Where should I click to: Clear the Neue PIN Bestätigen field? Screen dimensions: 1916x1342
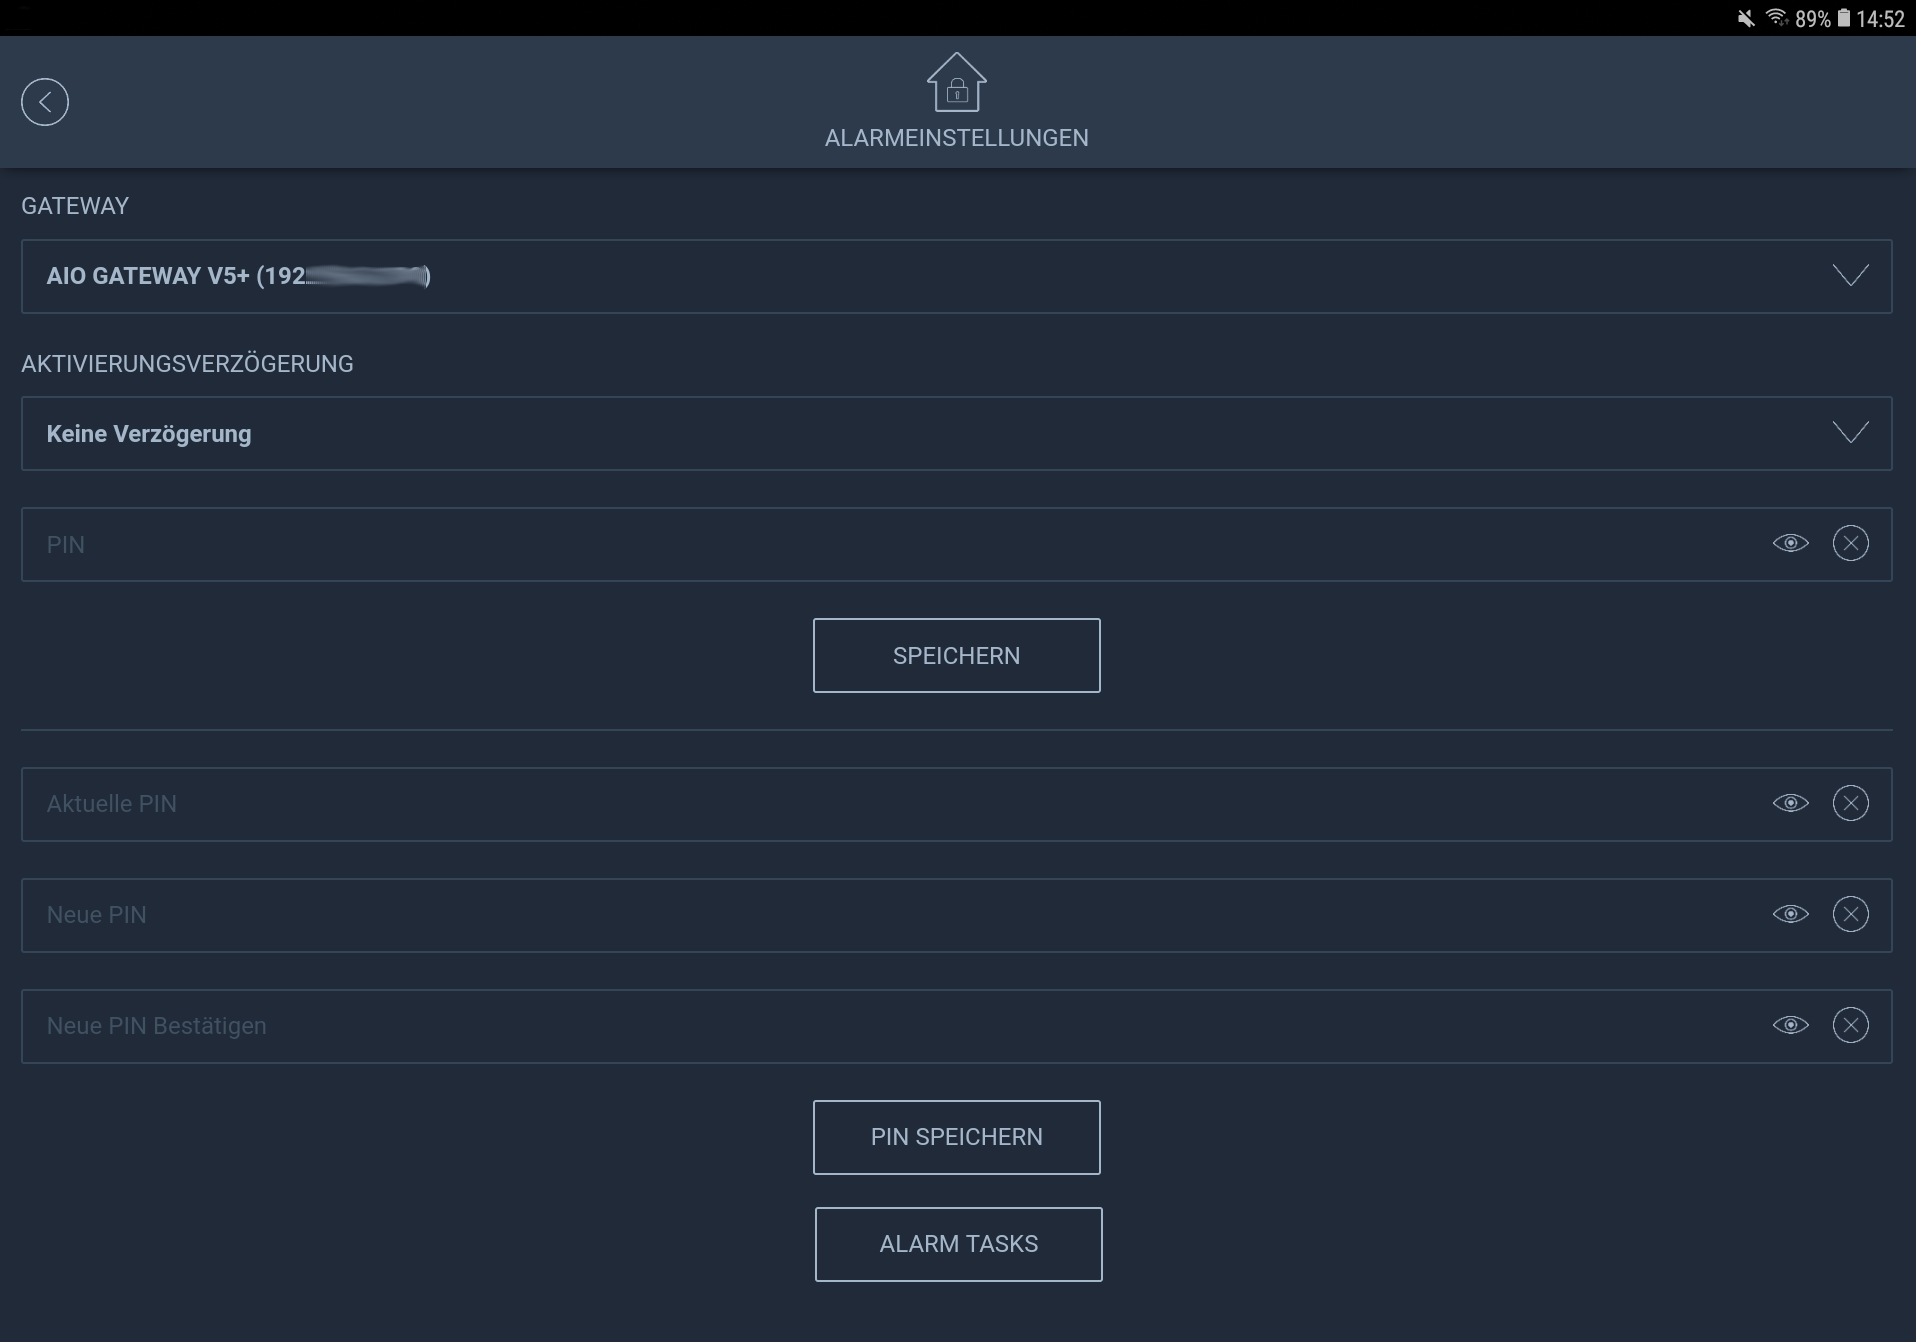1850,1026
